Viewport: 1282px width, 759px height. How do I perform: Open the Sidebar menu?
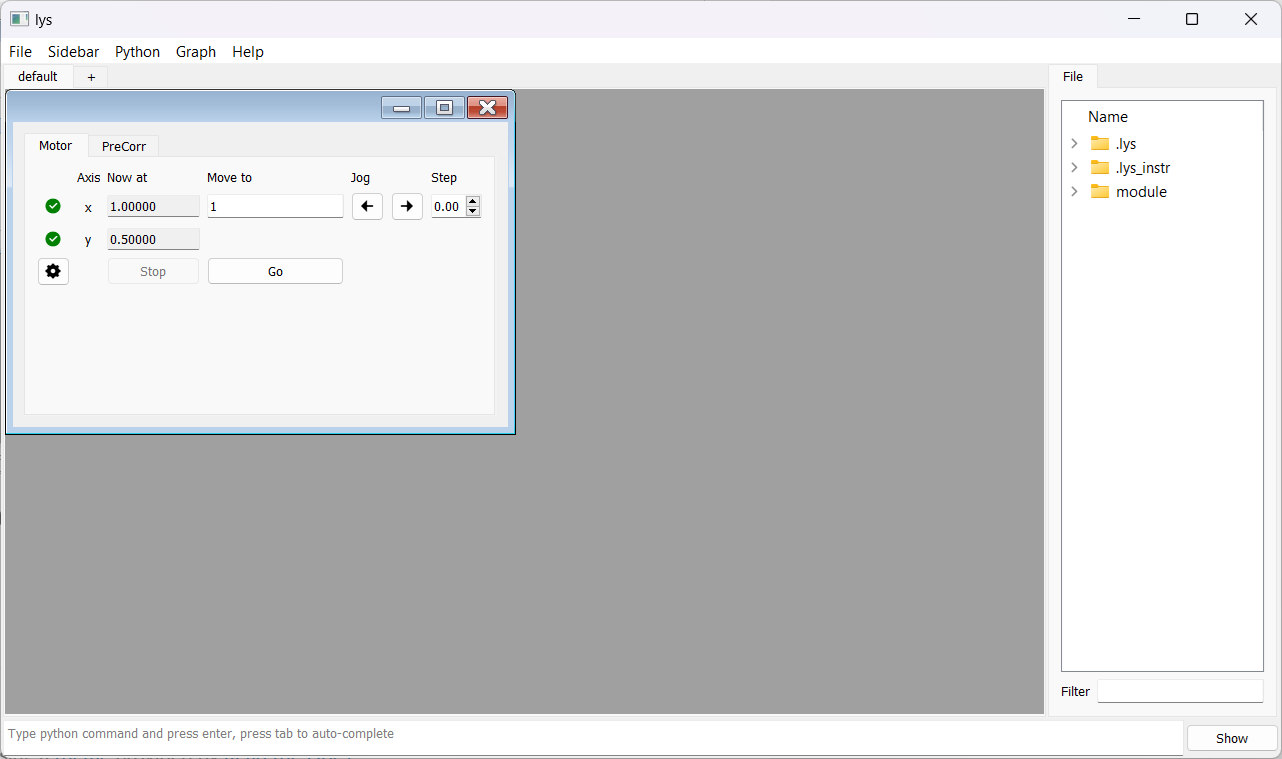(x=73, y=52)
